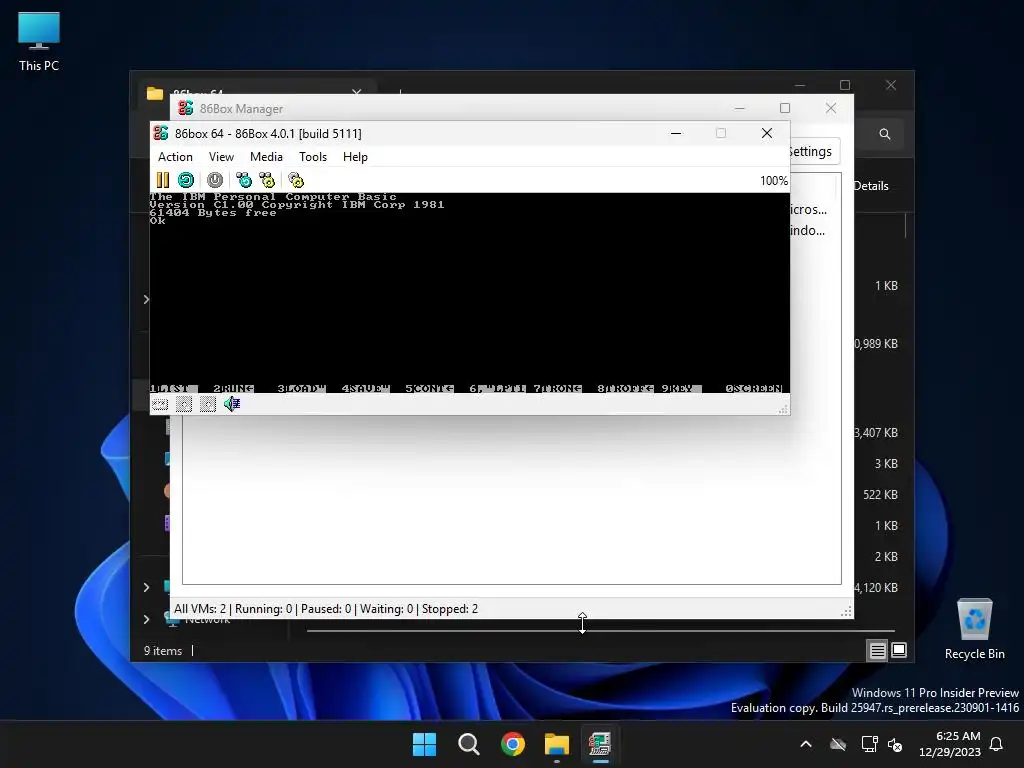The image size is (1024, 768).
Task: Click the '4SAVE' function key label
Action: pos(365,389)
